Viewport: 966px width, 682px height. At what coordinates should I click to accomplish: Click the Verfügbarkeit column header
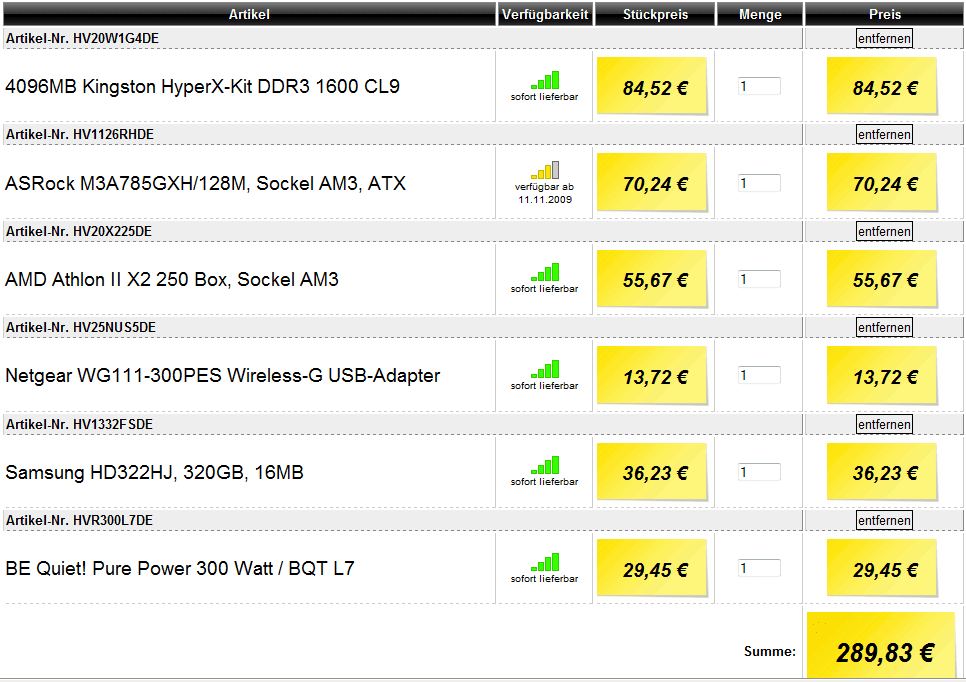tap(545, 14)
